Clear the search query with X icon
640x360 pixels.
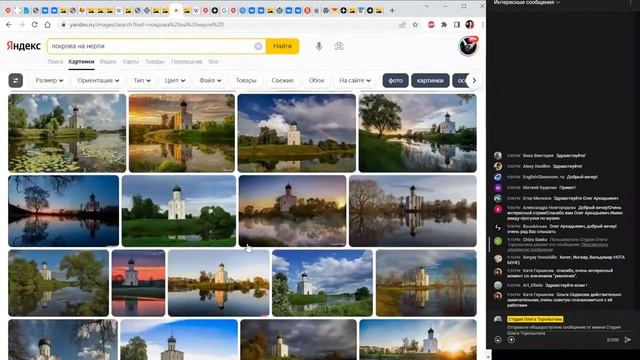coord(258,46)
